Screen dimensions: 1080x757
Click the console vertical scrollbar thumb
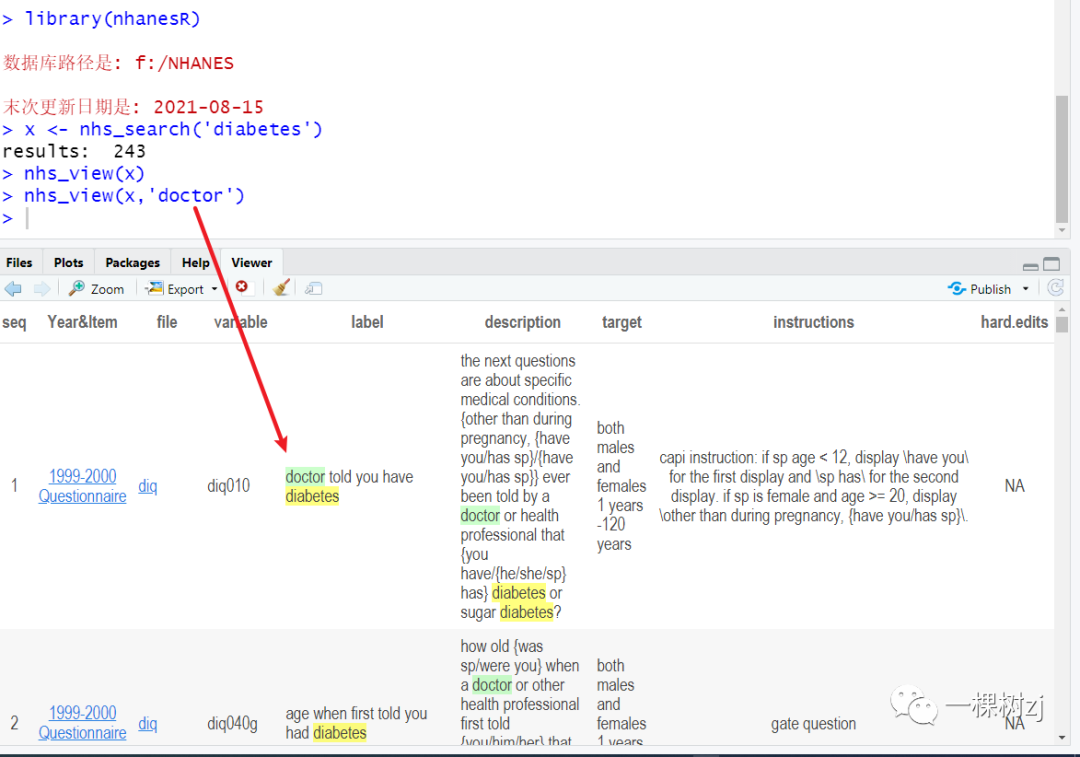coord(1062,159)
